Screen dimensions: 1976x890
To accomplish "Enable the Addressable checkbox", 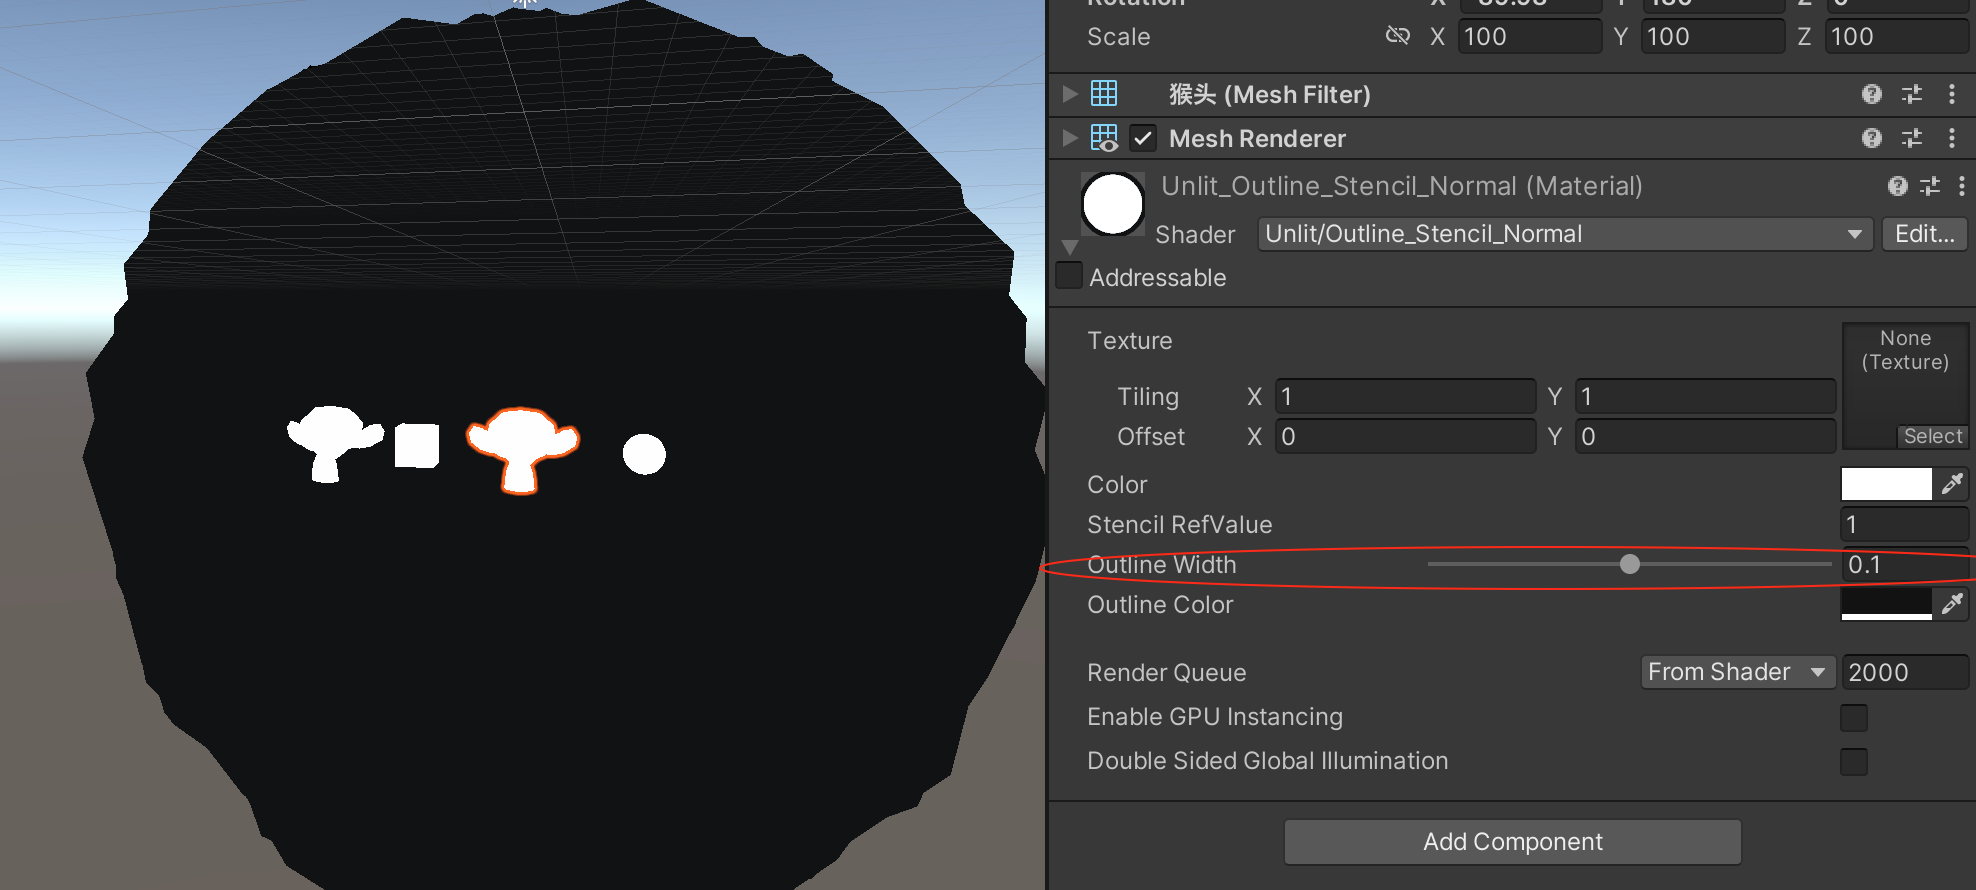I will [x=1069, y=276].
